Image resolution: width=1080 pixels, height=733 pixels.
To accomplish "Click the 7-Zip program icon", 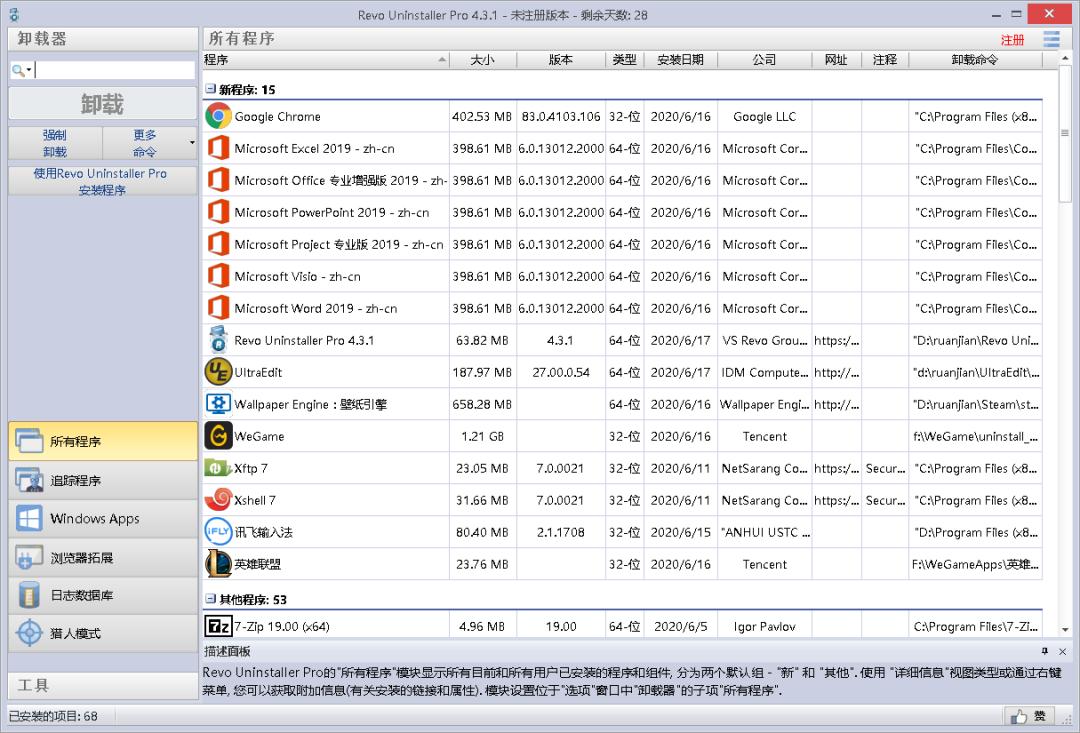I will click(x=218, y=625).
